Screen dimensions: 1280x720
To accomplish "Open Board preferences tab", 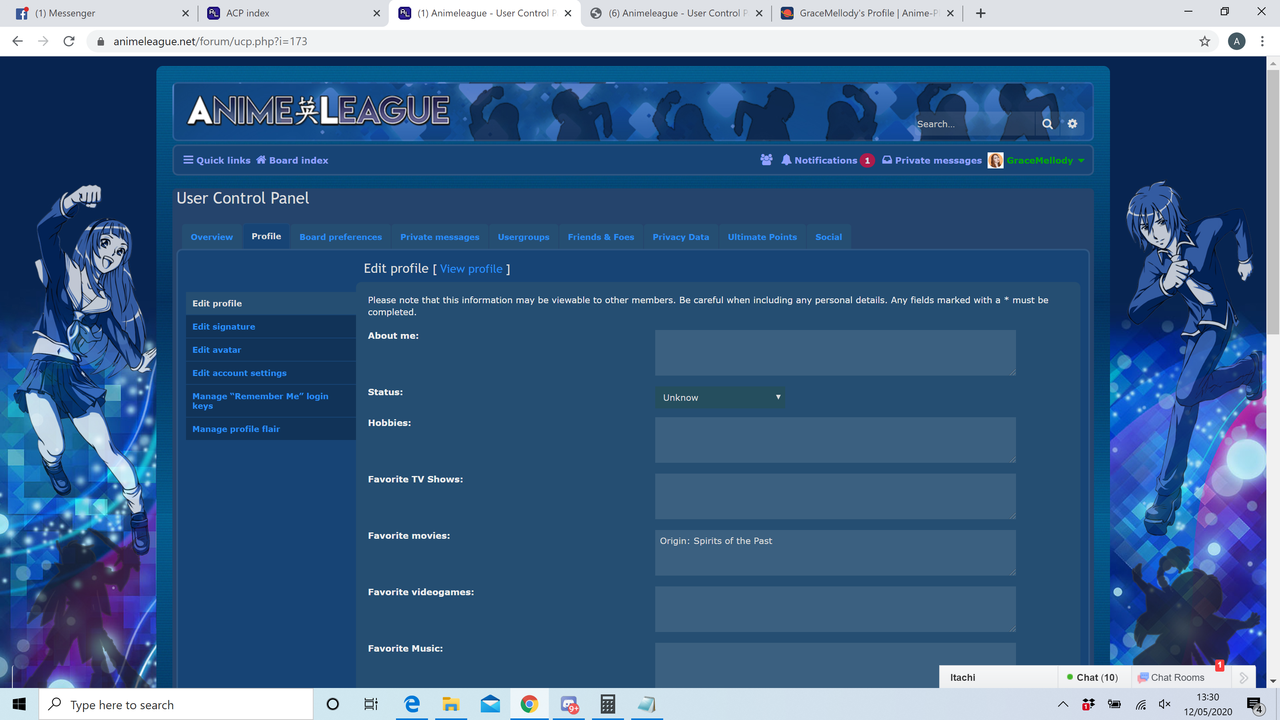I will (341, 237).
